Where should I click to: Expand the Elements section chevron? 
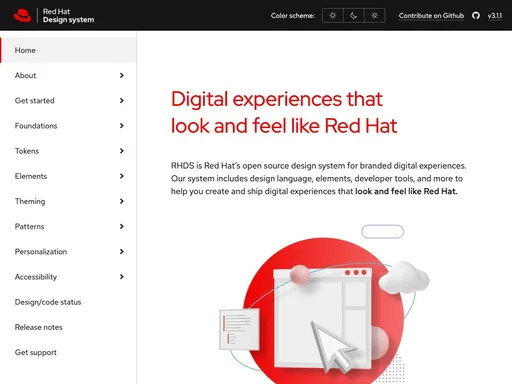point(122,176)
